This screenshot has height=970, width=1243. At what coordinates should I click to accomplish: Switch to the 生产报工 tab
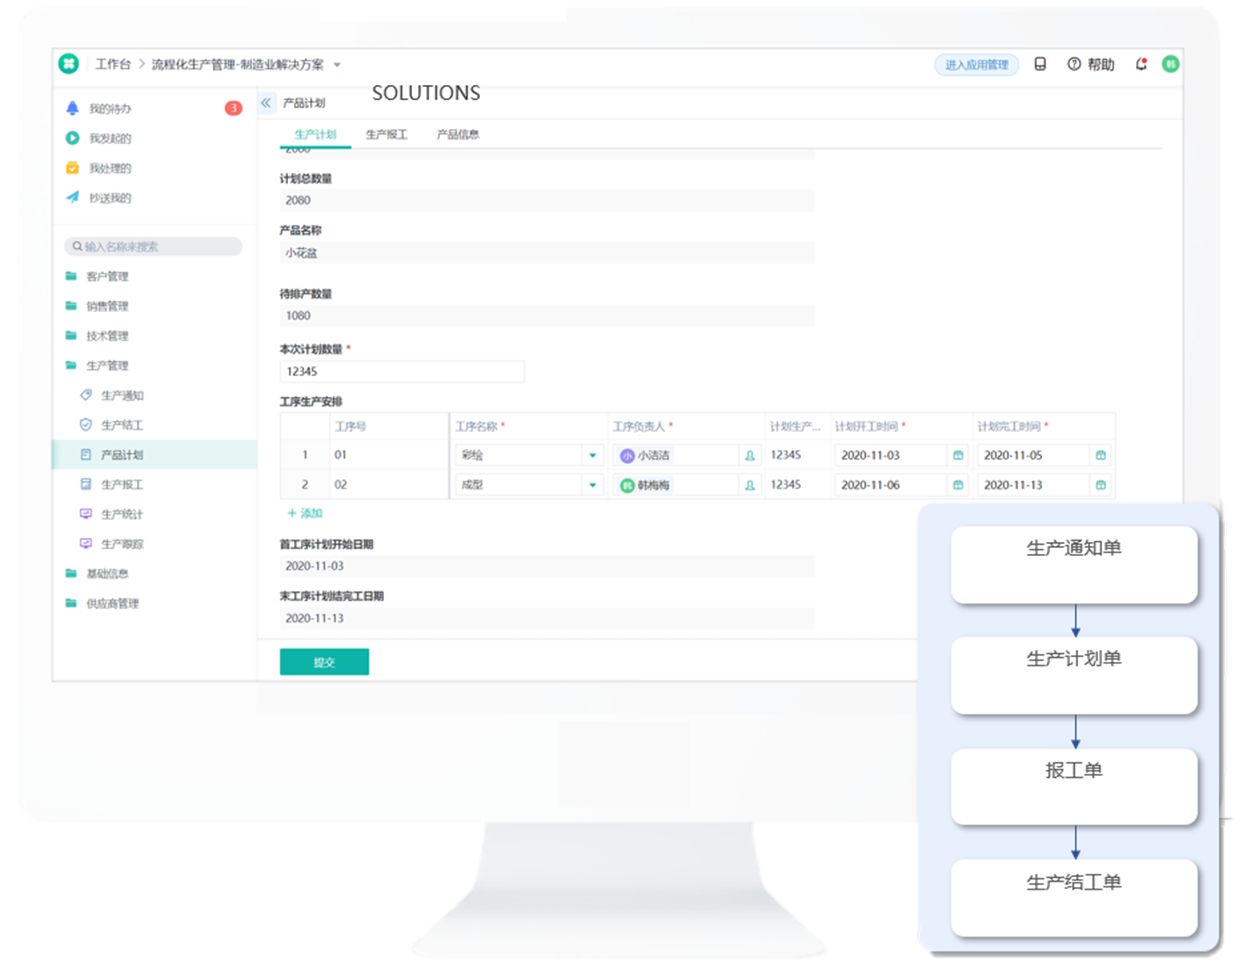386,134
